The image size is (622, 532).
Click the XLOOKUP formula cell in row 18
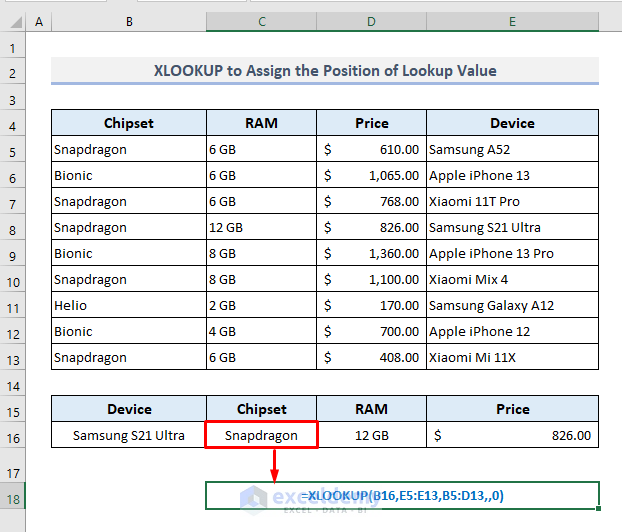(402, 496)
